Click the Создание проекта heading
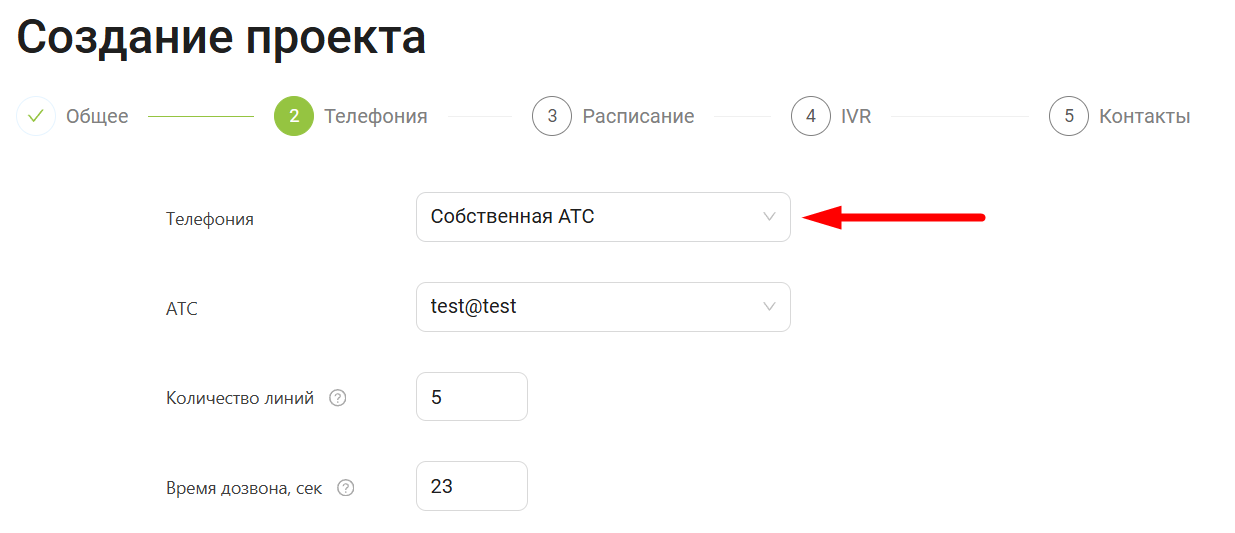 221,38
